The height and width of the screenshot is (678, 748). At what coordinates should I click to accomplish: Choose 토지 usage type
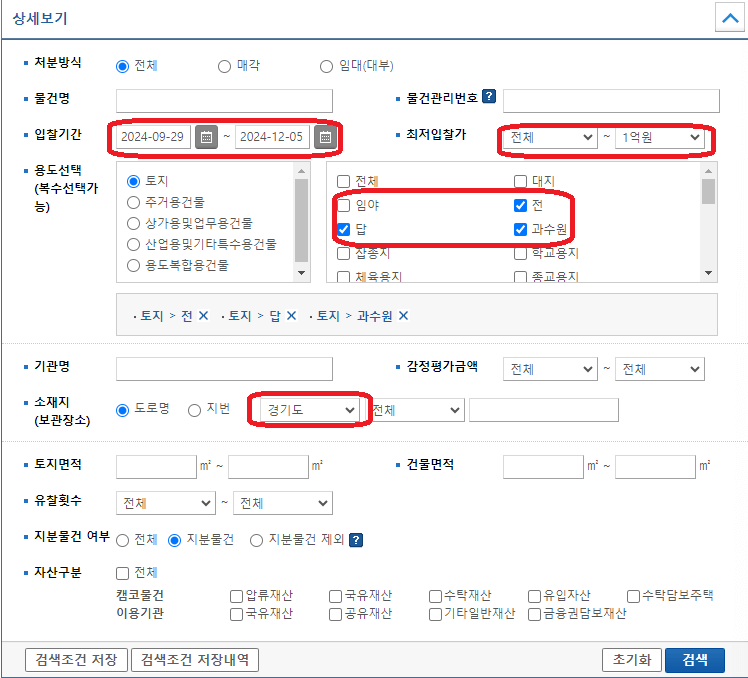[x=134, y=181]
